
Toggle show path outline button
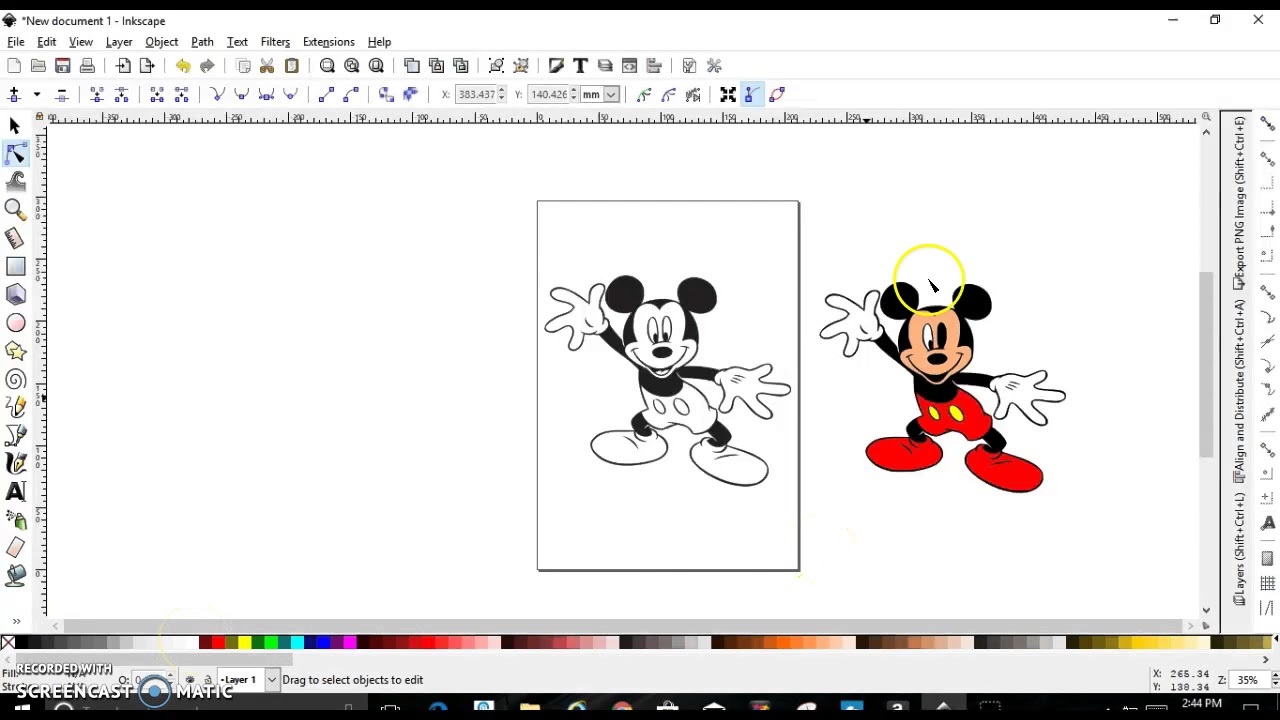[x=777, y=94]
